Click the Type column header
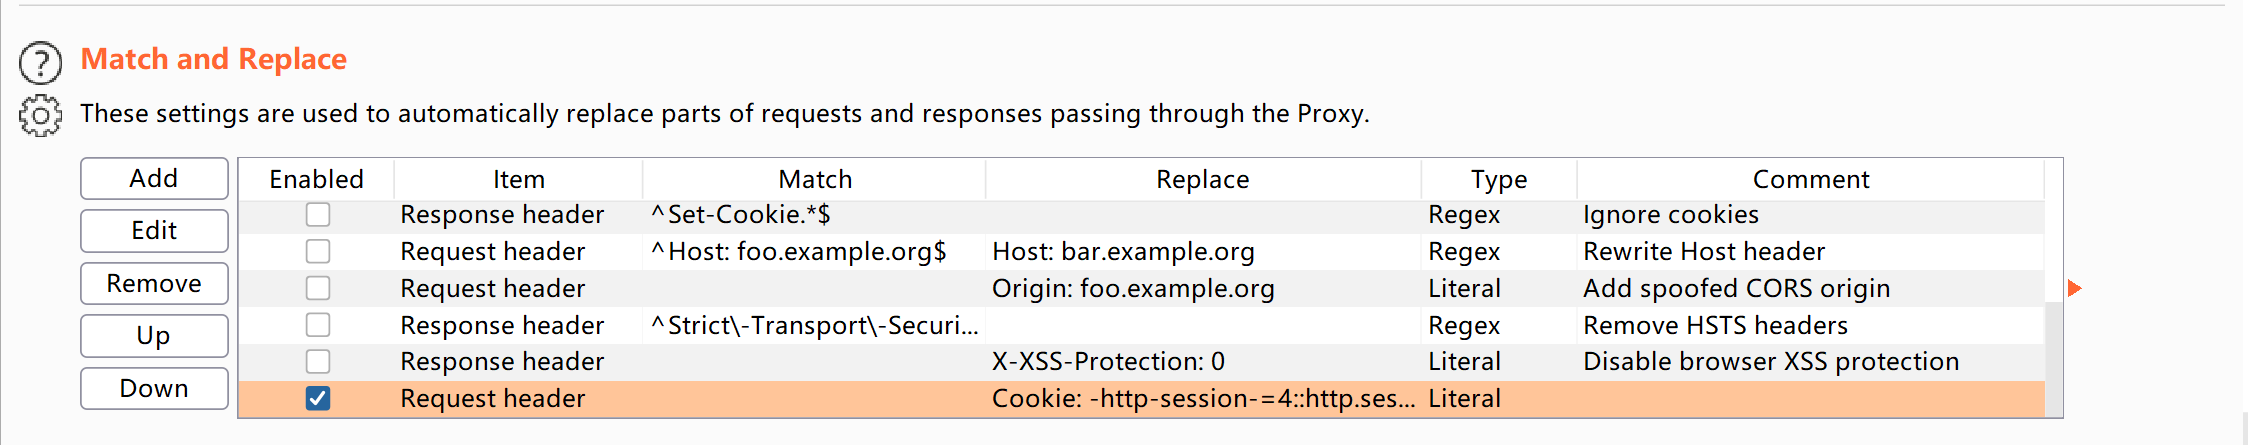 pyautogui.click(x=1498, y=180)
